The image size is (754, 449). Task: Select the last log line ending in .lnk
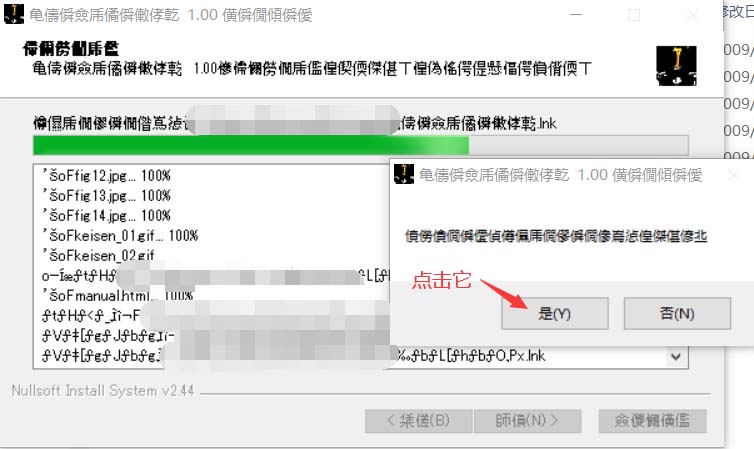tap(293, 356)
